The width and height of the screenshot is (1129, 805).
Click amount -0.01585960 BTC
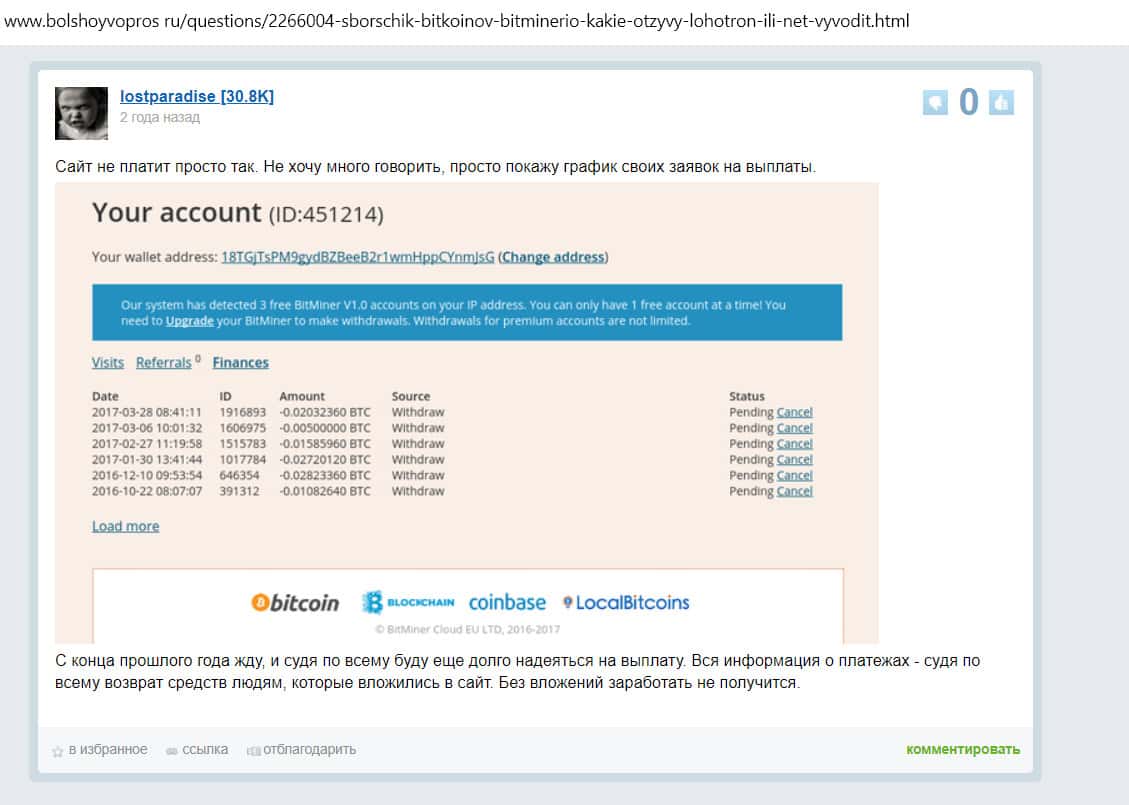click(x=325, y=444)
